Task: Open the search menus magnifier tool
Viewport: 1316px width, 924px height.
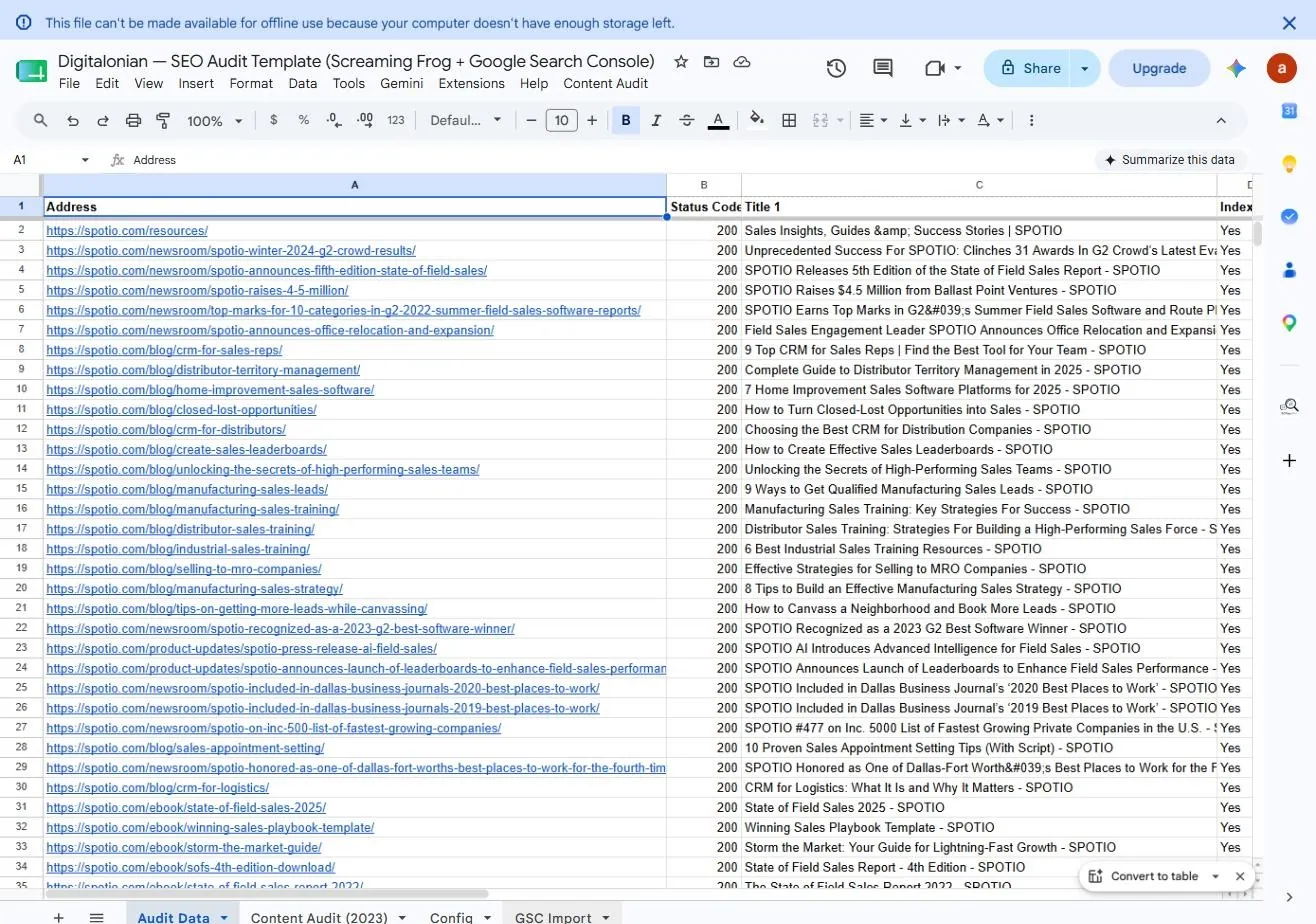Action: (x=41, y=120)
